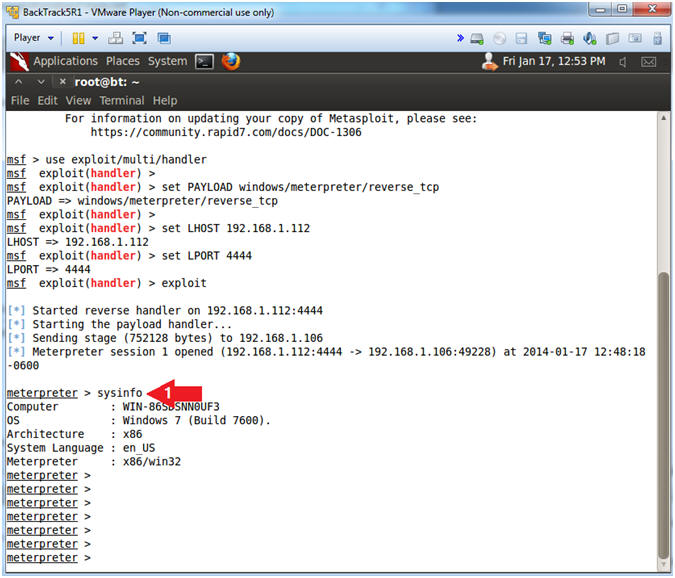Image resolution: width=675 pixels, height=578 pixels.
Task: Click the printer device icon
Action: pyautogui.click(x=567, y=39)
